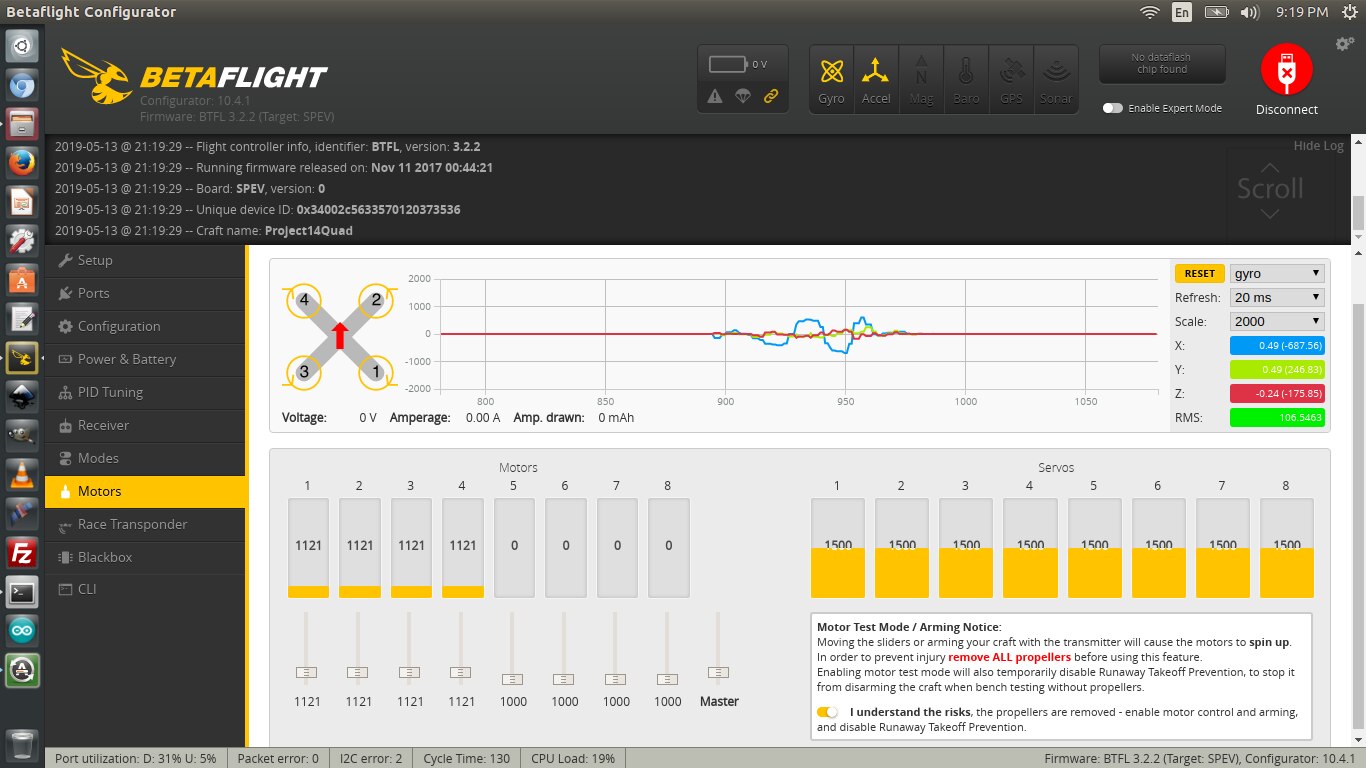
Task: Click the battery voltage icon in header
Action: pos(728,64)
